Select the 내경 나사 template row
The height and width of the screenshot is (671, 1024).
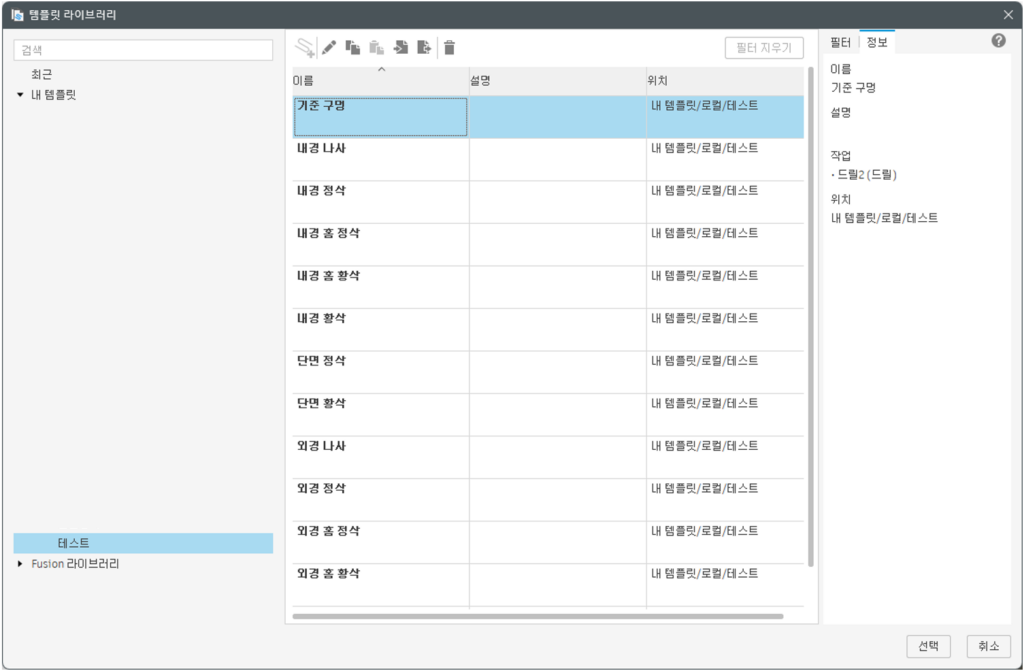(548, 159)
